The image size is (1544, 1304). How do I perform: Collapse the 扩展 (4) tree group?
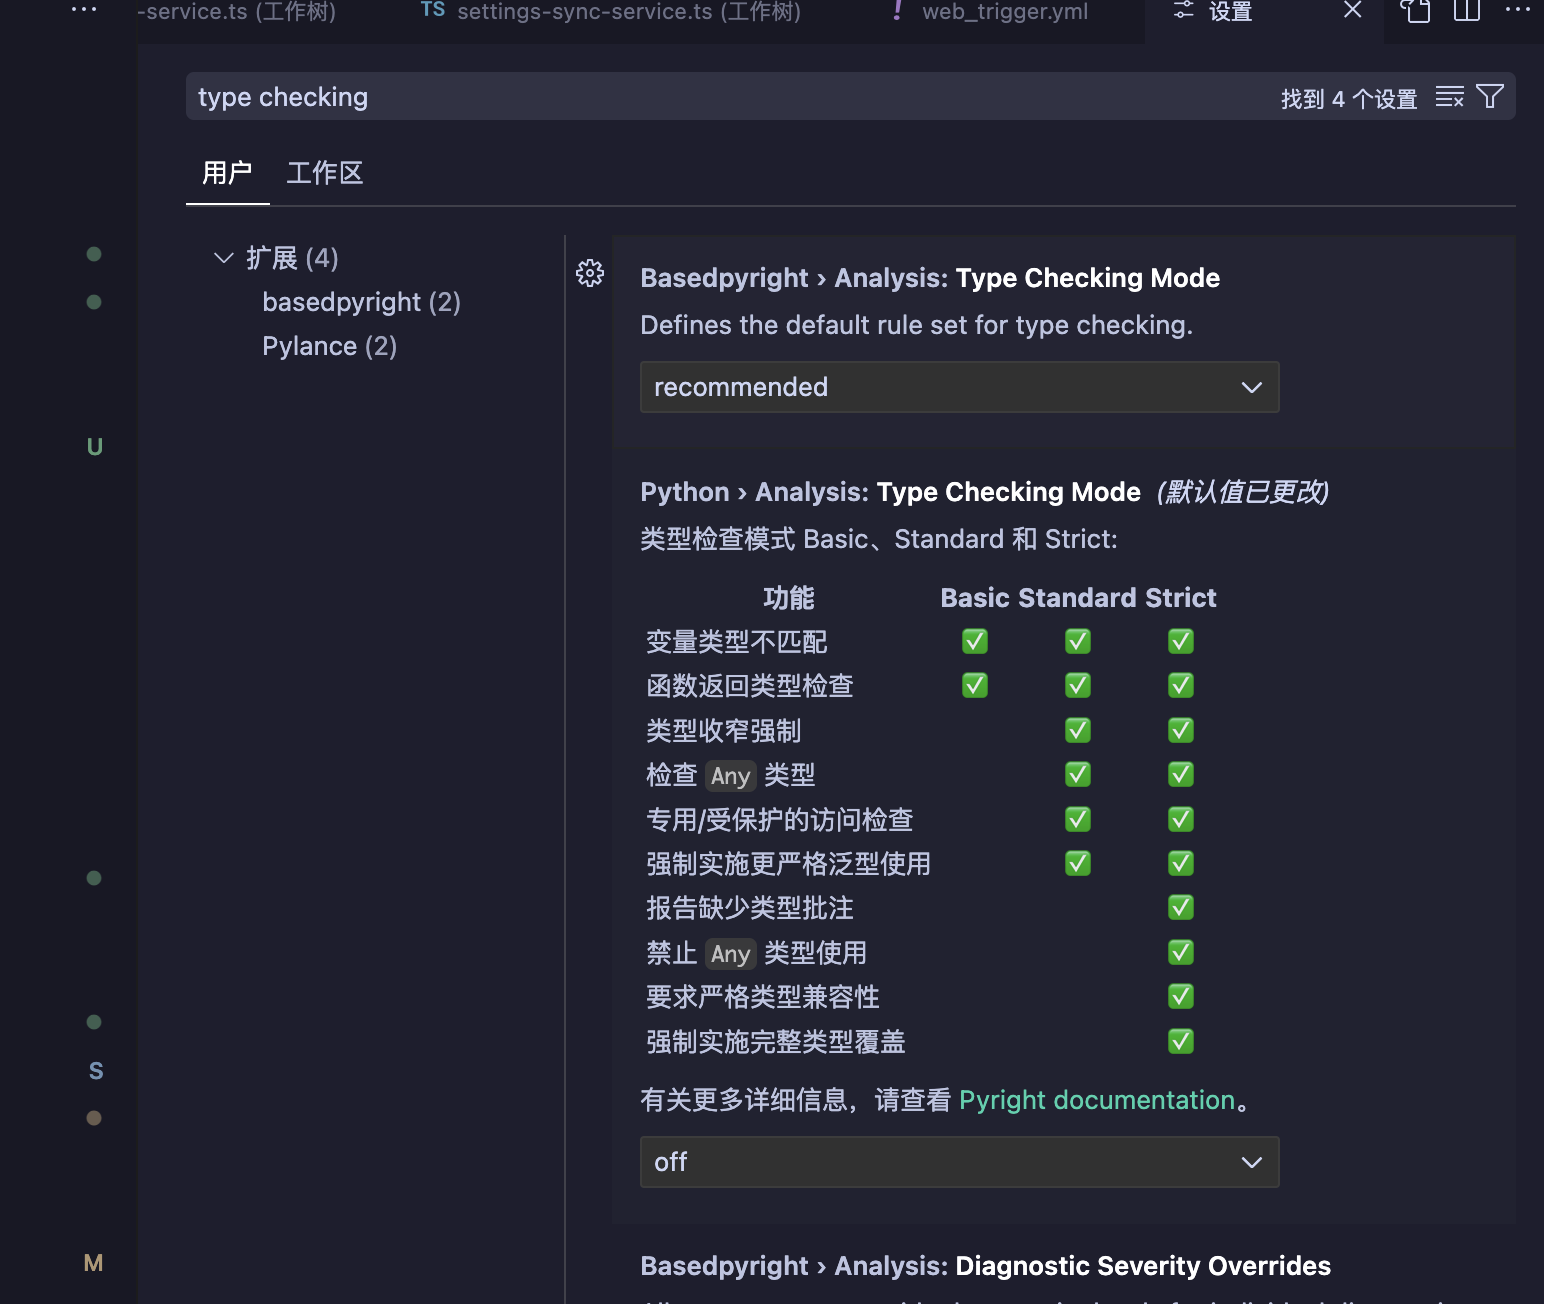[223, 258]
